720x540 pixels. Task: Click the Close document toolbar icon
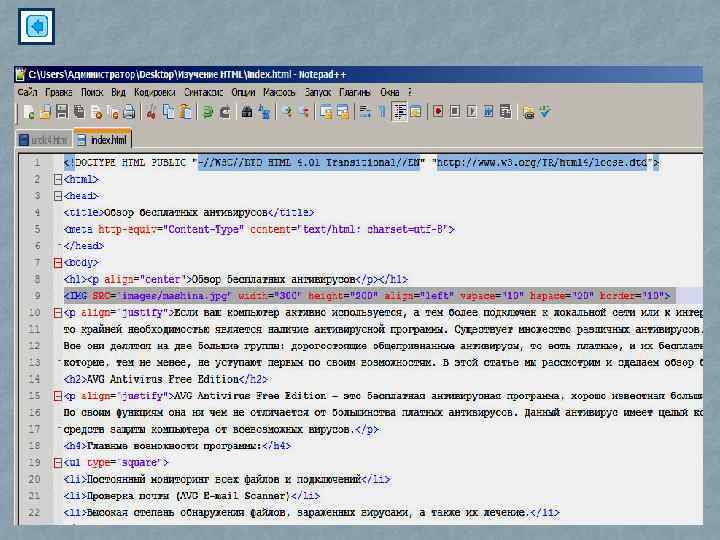pyautogui.click(x=96, y=112)
